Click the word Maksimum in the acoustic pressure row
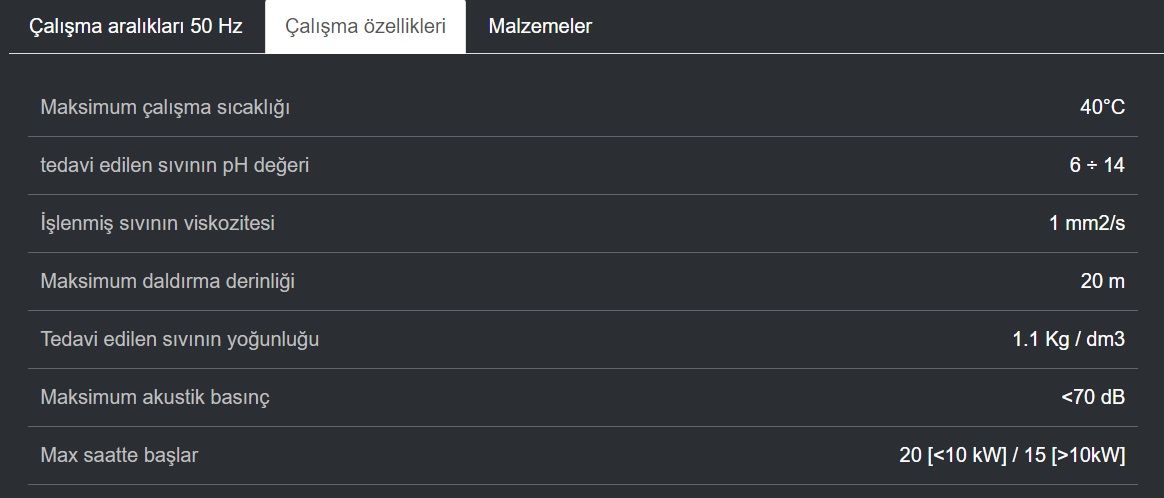The height and width of the screenshot is (498, 1164). point(88,397)
